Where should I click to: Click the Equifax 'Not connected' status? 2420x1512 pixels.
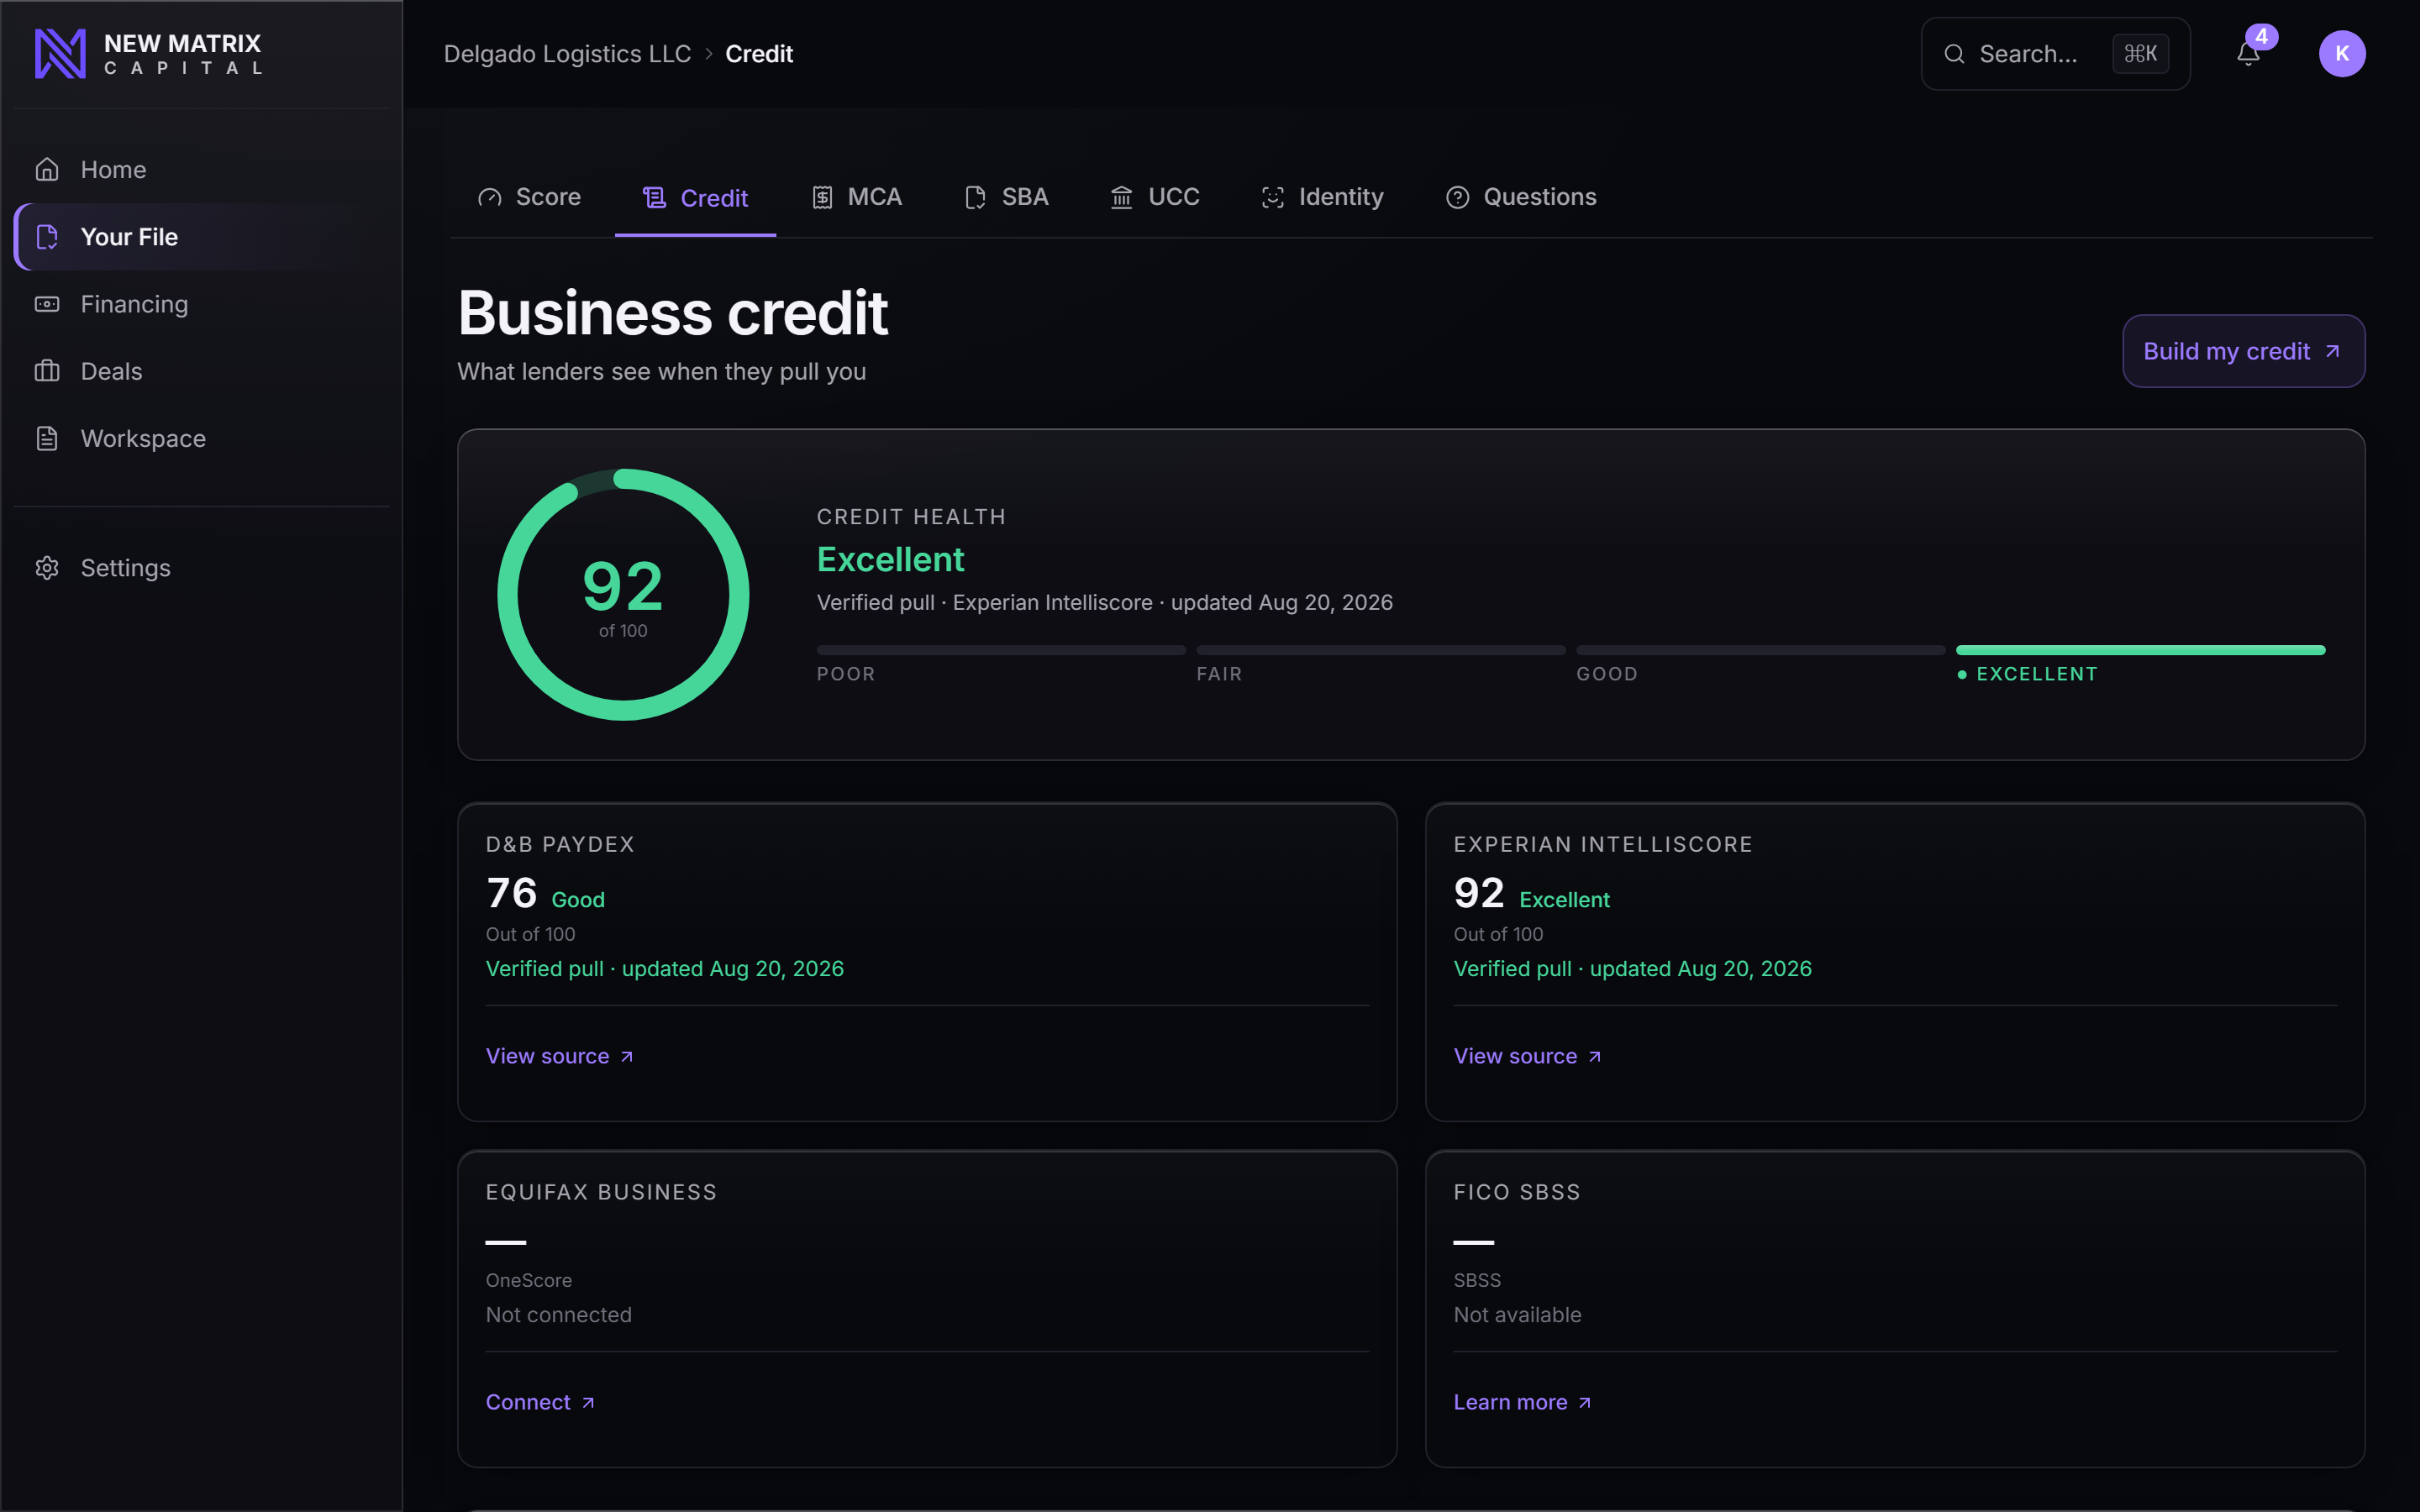[559, 1315]
